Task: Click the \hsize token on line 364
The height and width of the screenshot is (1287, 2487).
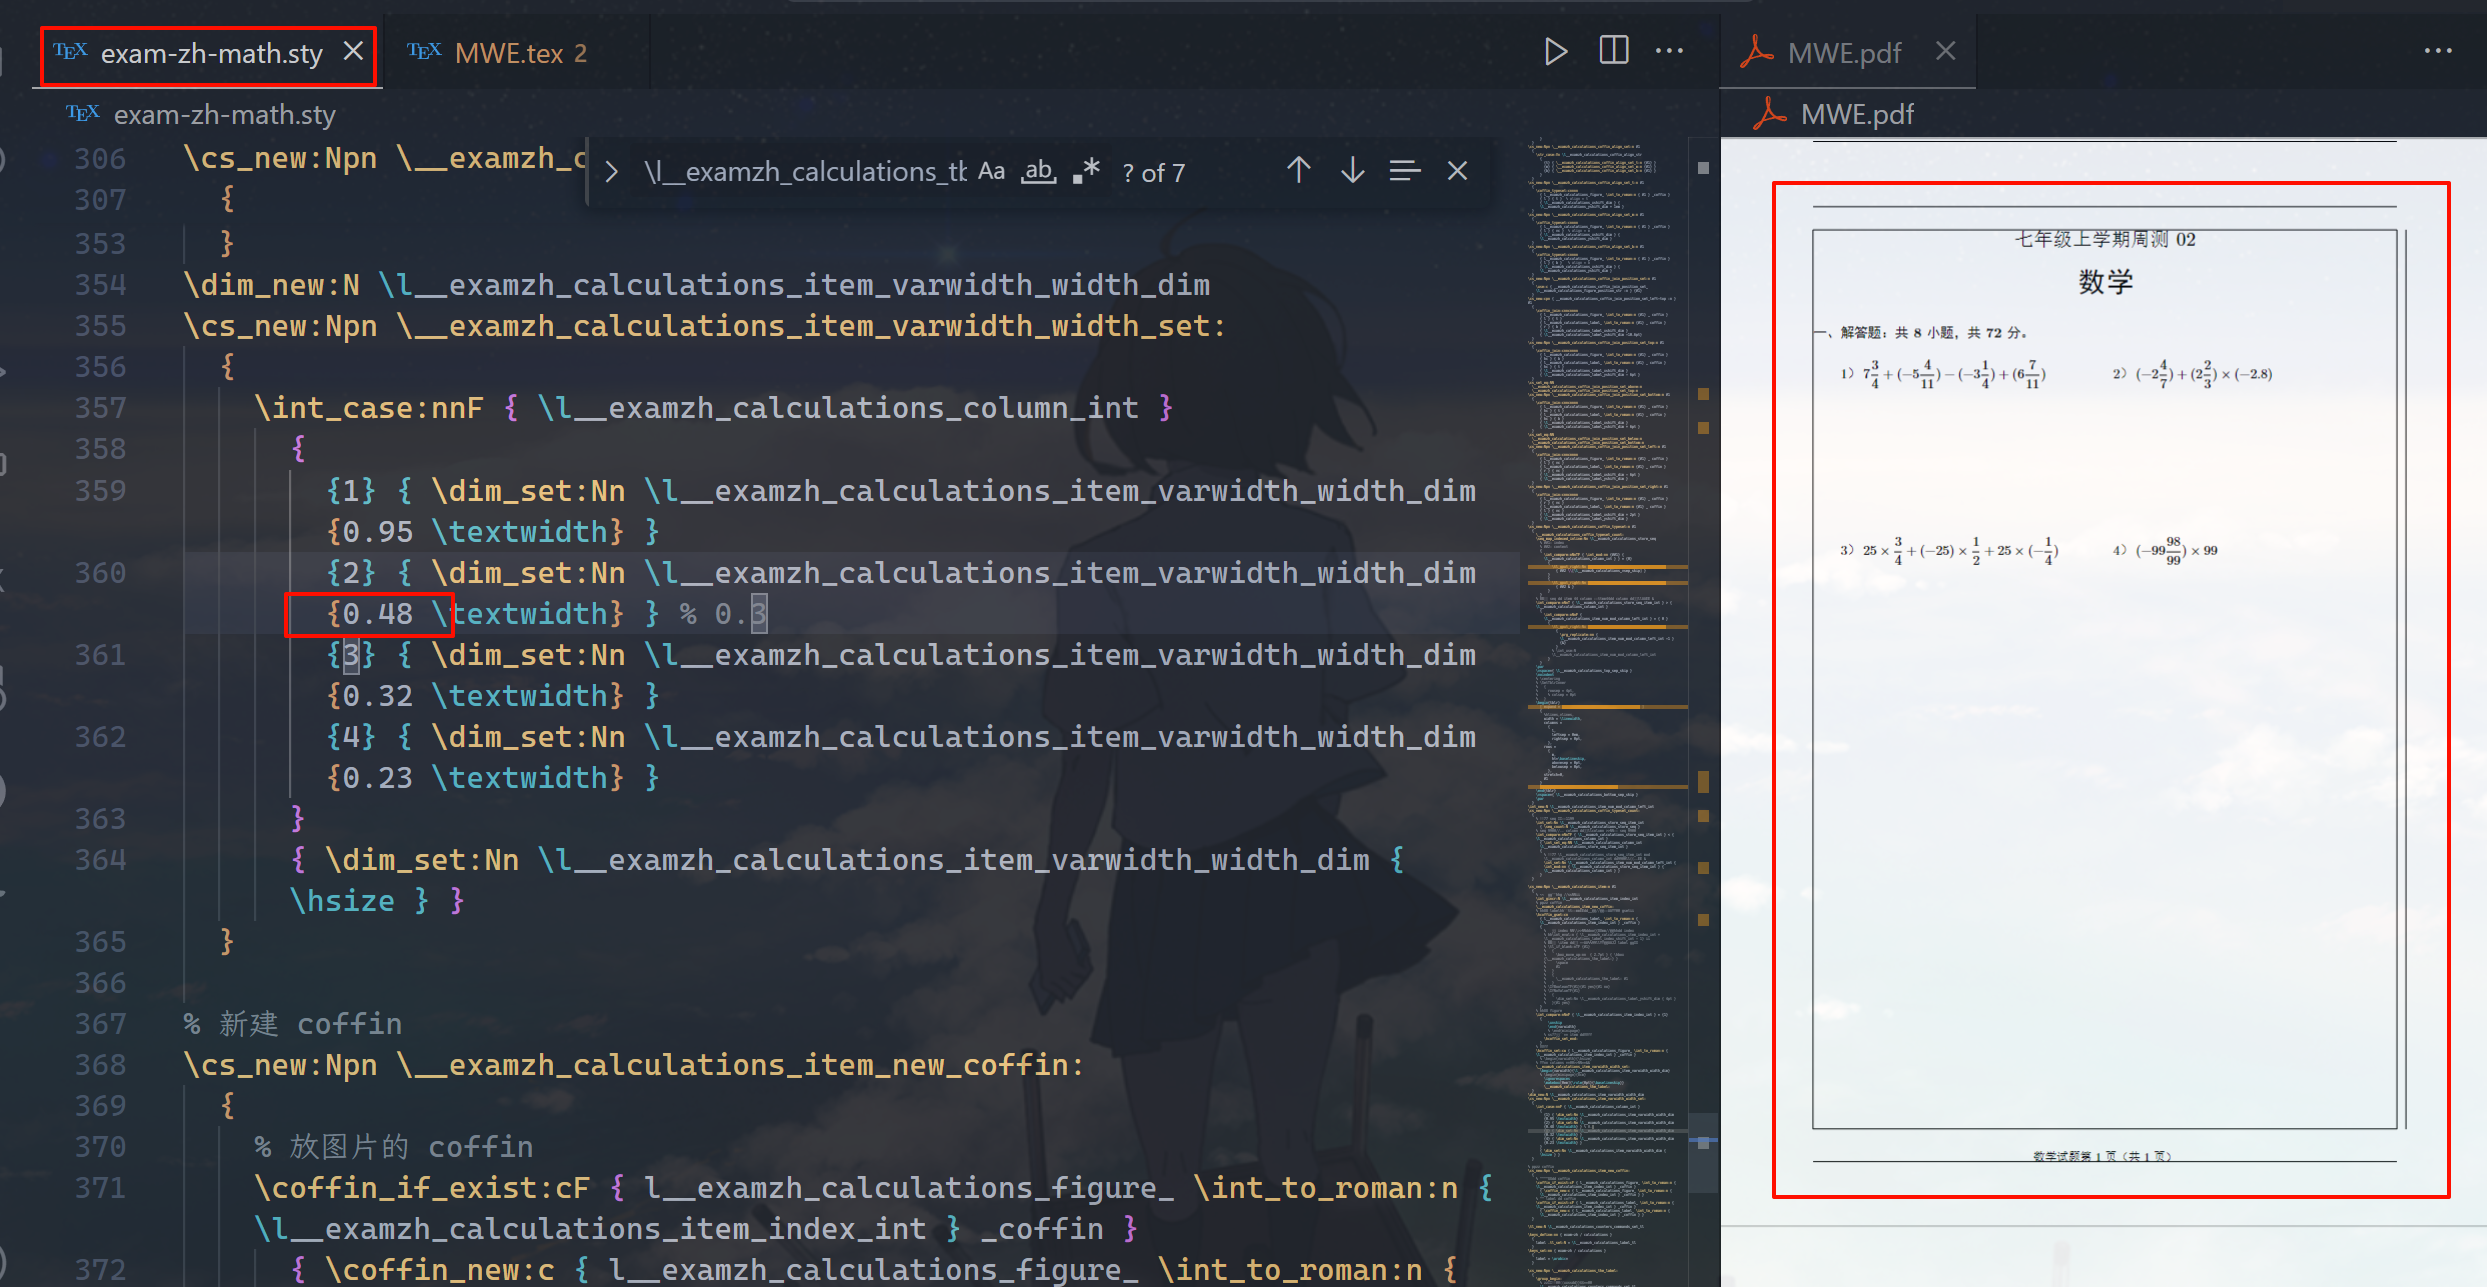Action: [x=342, y=901]
